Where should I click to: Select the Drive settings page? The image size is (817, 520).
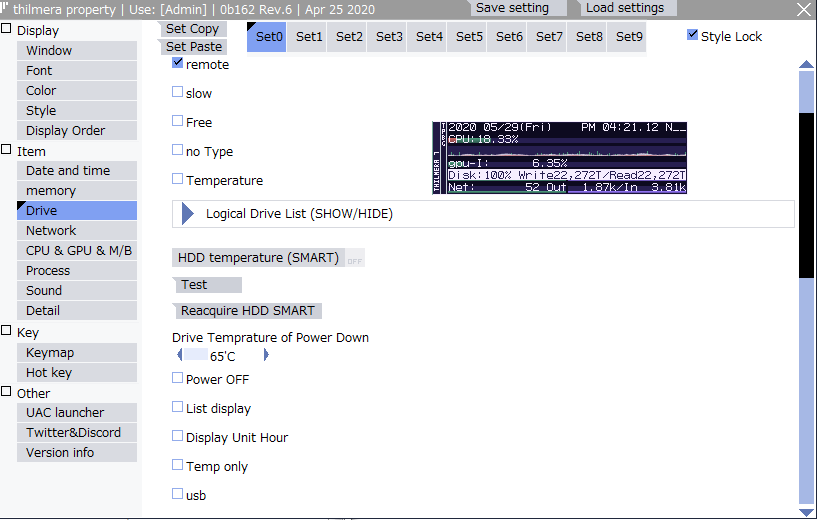click(77, 211)
